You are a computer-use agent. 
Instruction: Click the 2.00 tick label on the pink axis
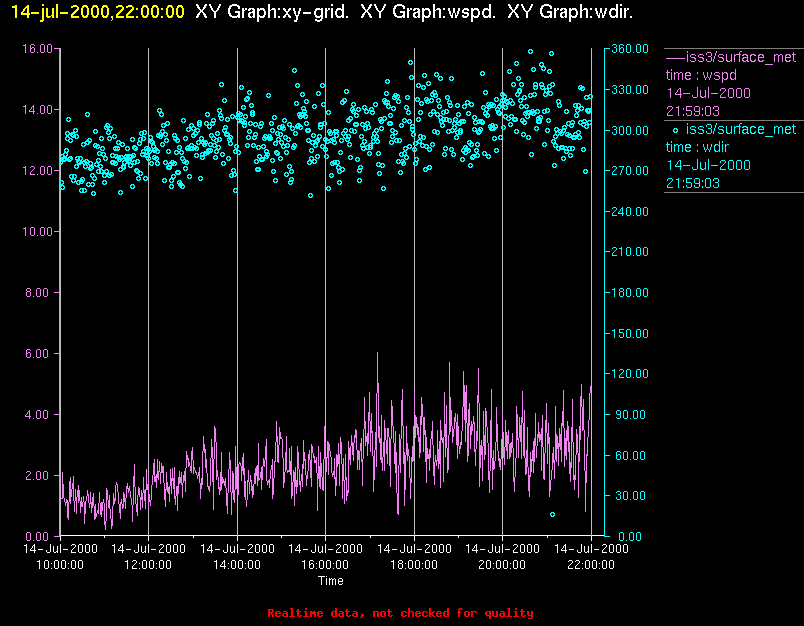(39, 476)
